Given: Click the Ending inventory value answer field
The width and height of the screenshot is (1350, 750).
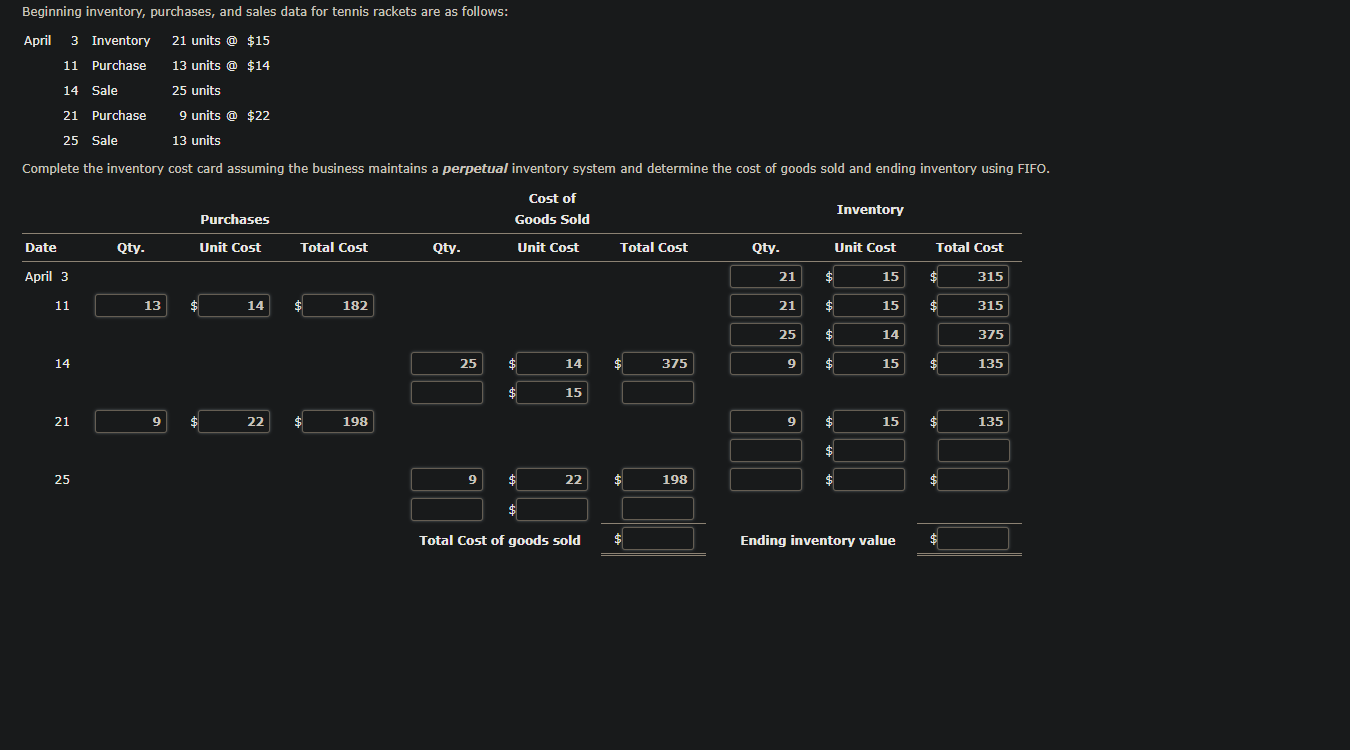Looking at the screenshot, I should pyautogui.click(x=973, y=539).
